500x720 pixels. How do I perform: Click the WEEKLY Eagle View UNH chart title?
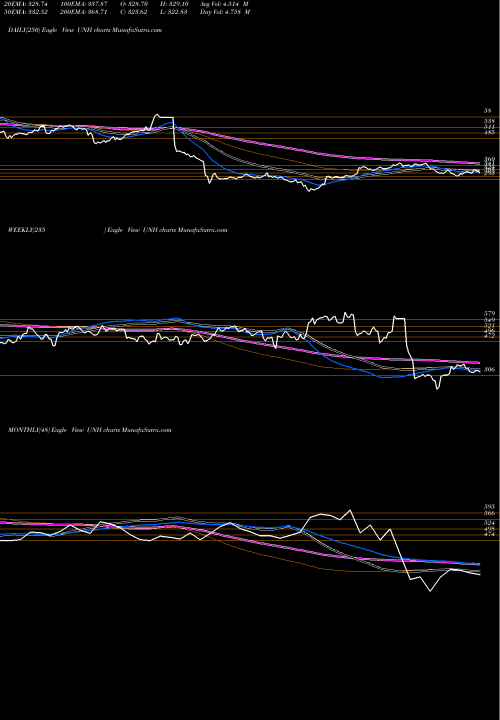118,230
